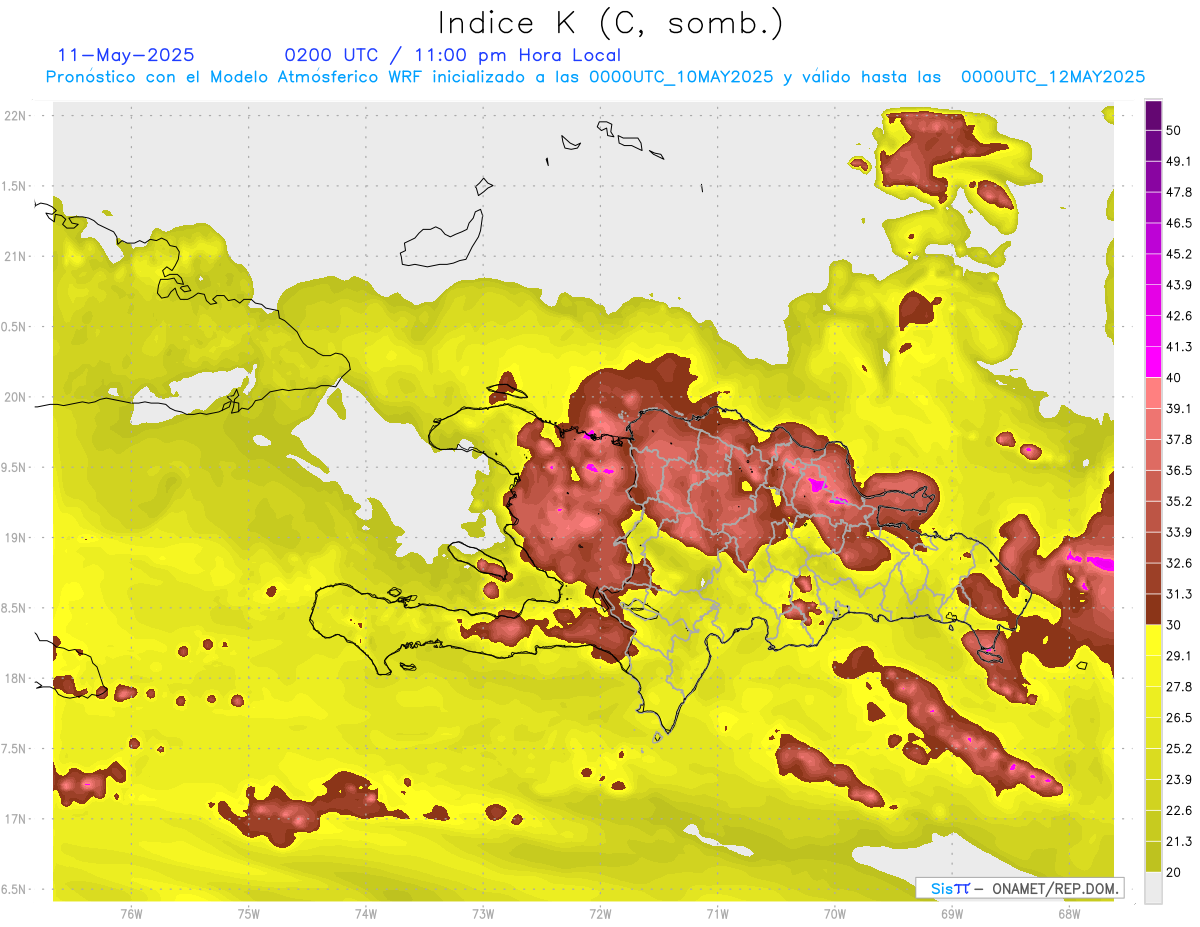This screenshot has width=1200, height=927.
Task: Click the dark brown swatch between 30 and 31.3
Action: (x=1153, y=609)
